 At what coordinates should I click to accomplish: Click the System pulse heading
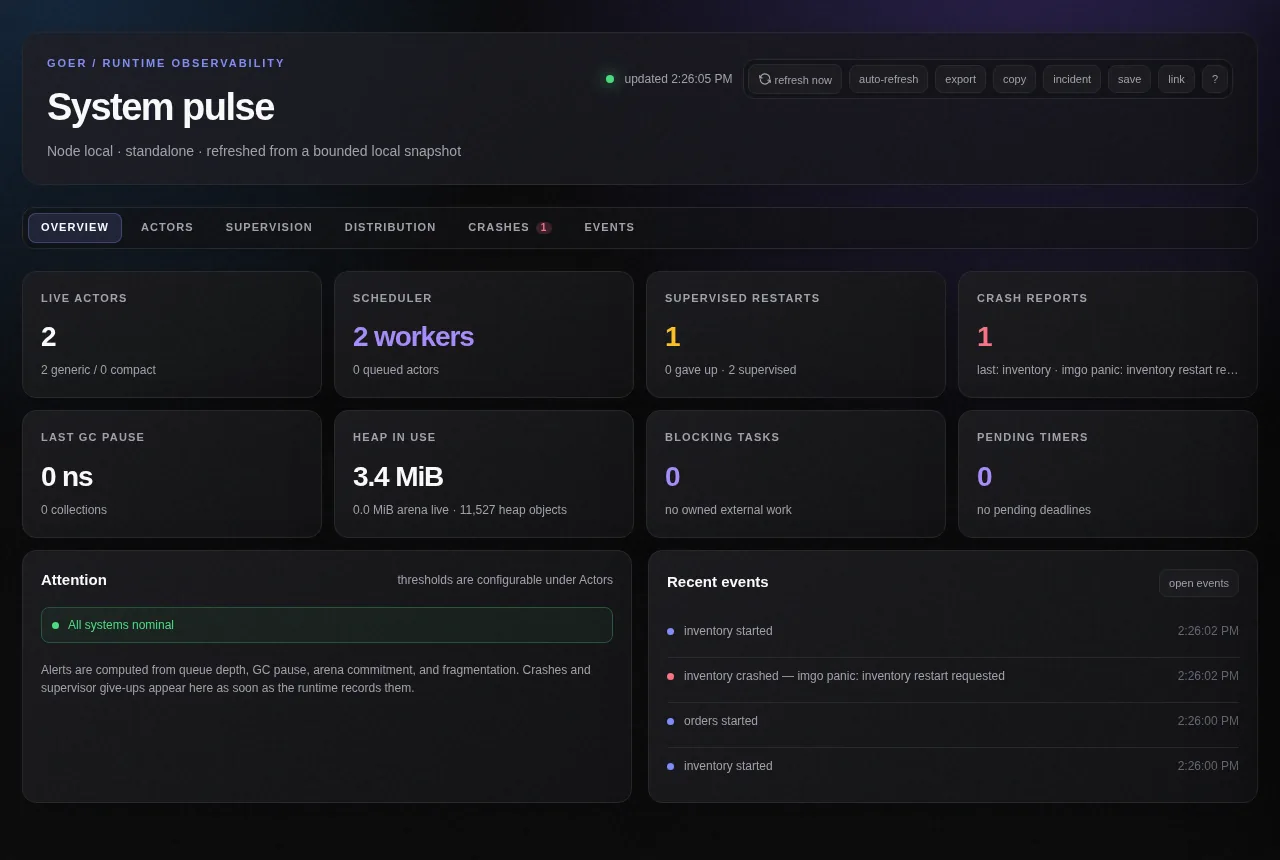tap(160, 107)
